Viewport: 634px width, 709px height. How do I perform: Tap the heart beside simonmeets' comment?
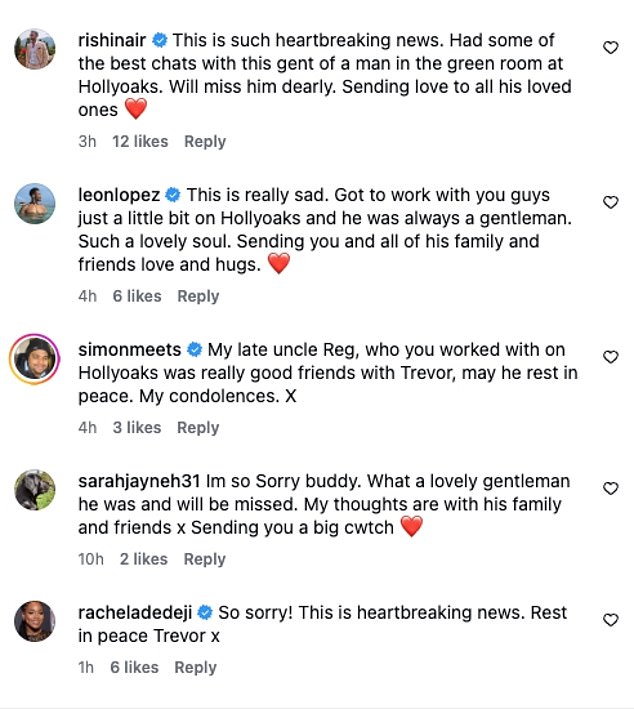click(x=610, y=357)
